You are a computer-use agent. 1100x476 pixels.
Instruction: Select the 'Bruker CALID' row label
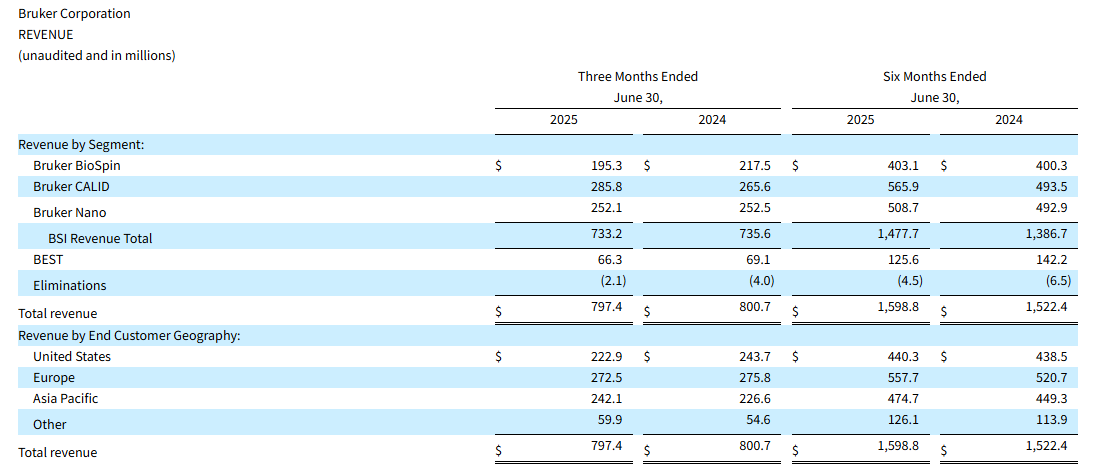click(71, 187)
